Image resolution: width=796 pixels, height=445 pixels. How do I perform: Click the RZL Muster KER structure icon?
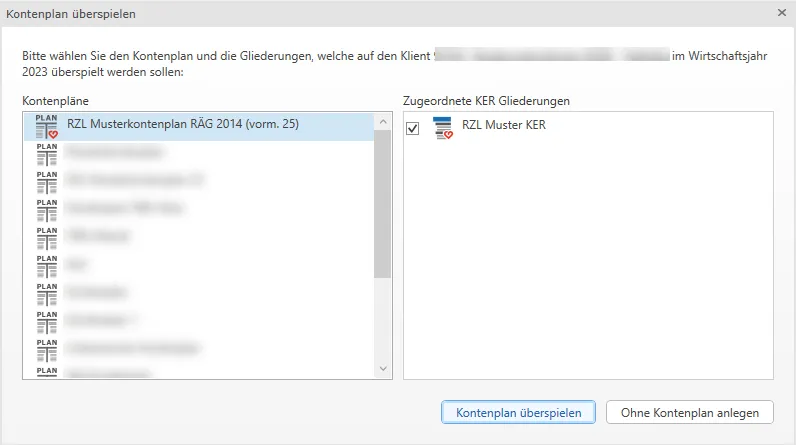click(443, 128)
